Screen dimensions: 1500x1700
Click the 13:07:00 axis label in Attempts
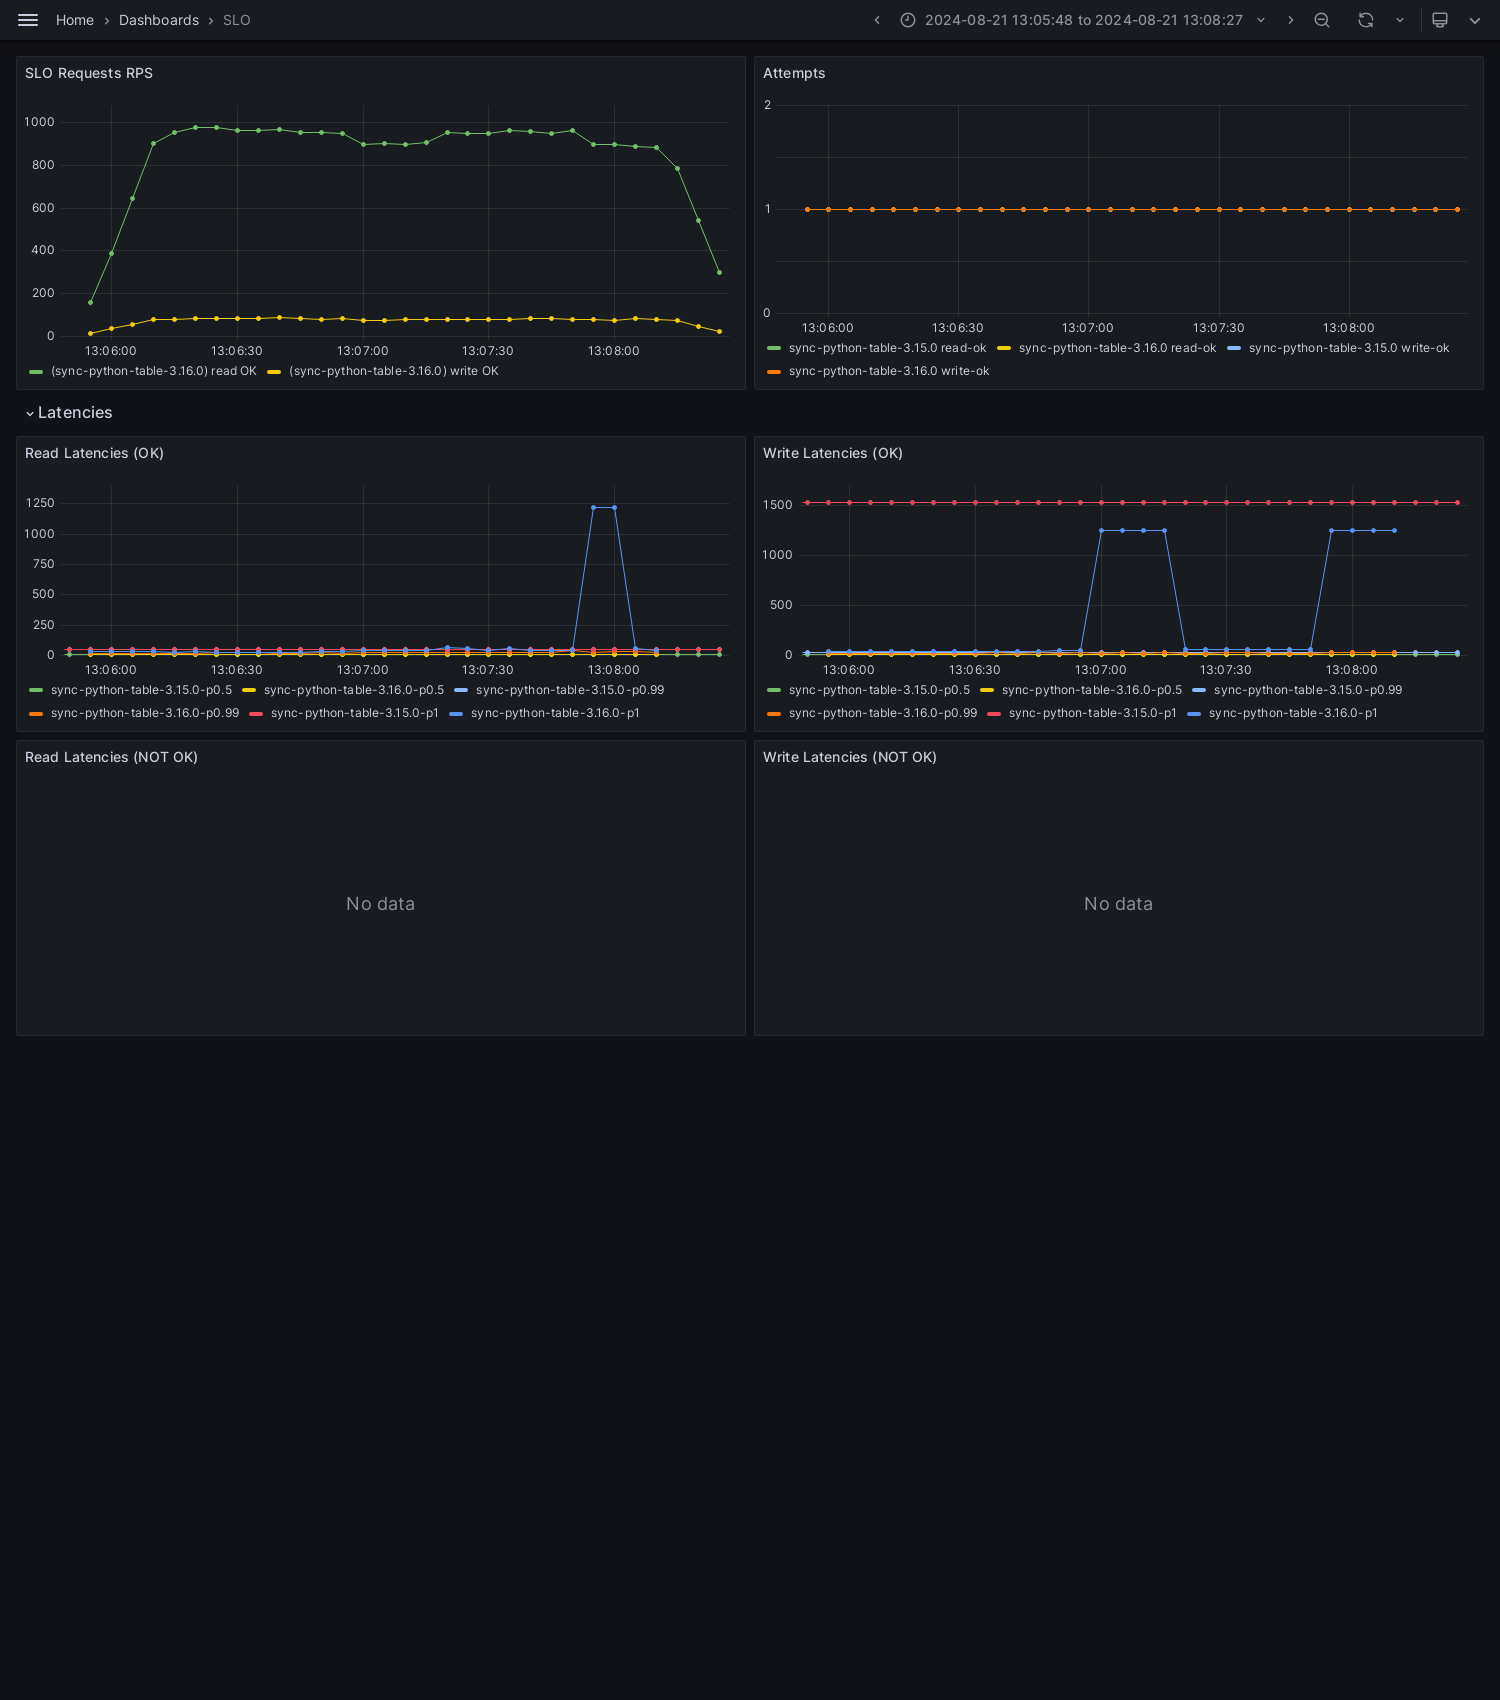click(1087, 328)
